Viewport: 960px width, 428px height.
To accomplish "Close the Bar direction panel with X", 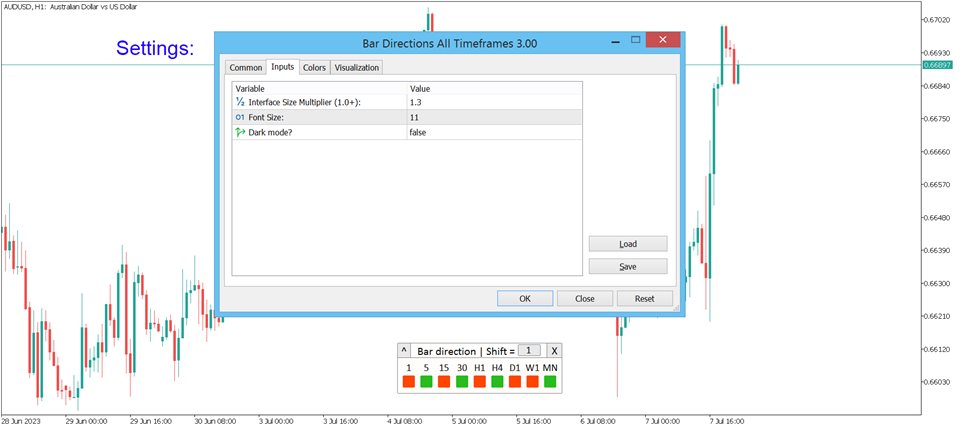I will pos(554,351).
